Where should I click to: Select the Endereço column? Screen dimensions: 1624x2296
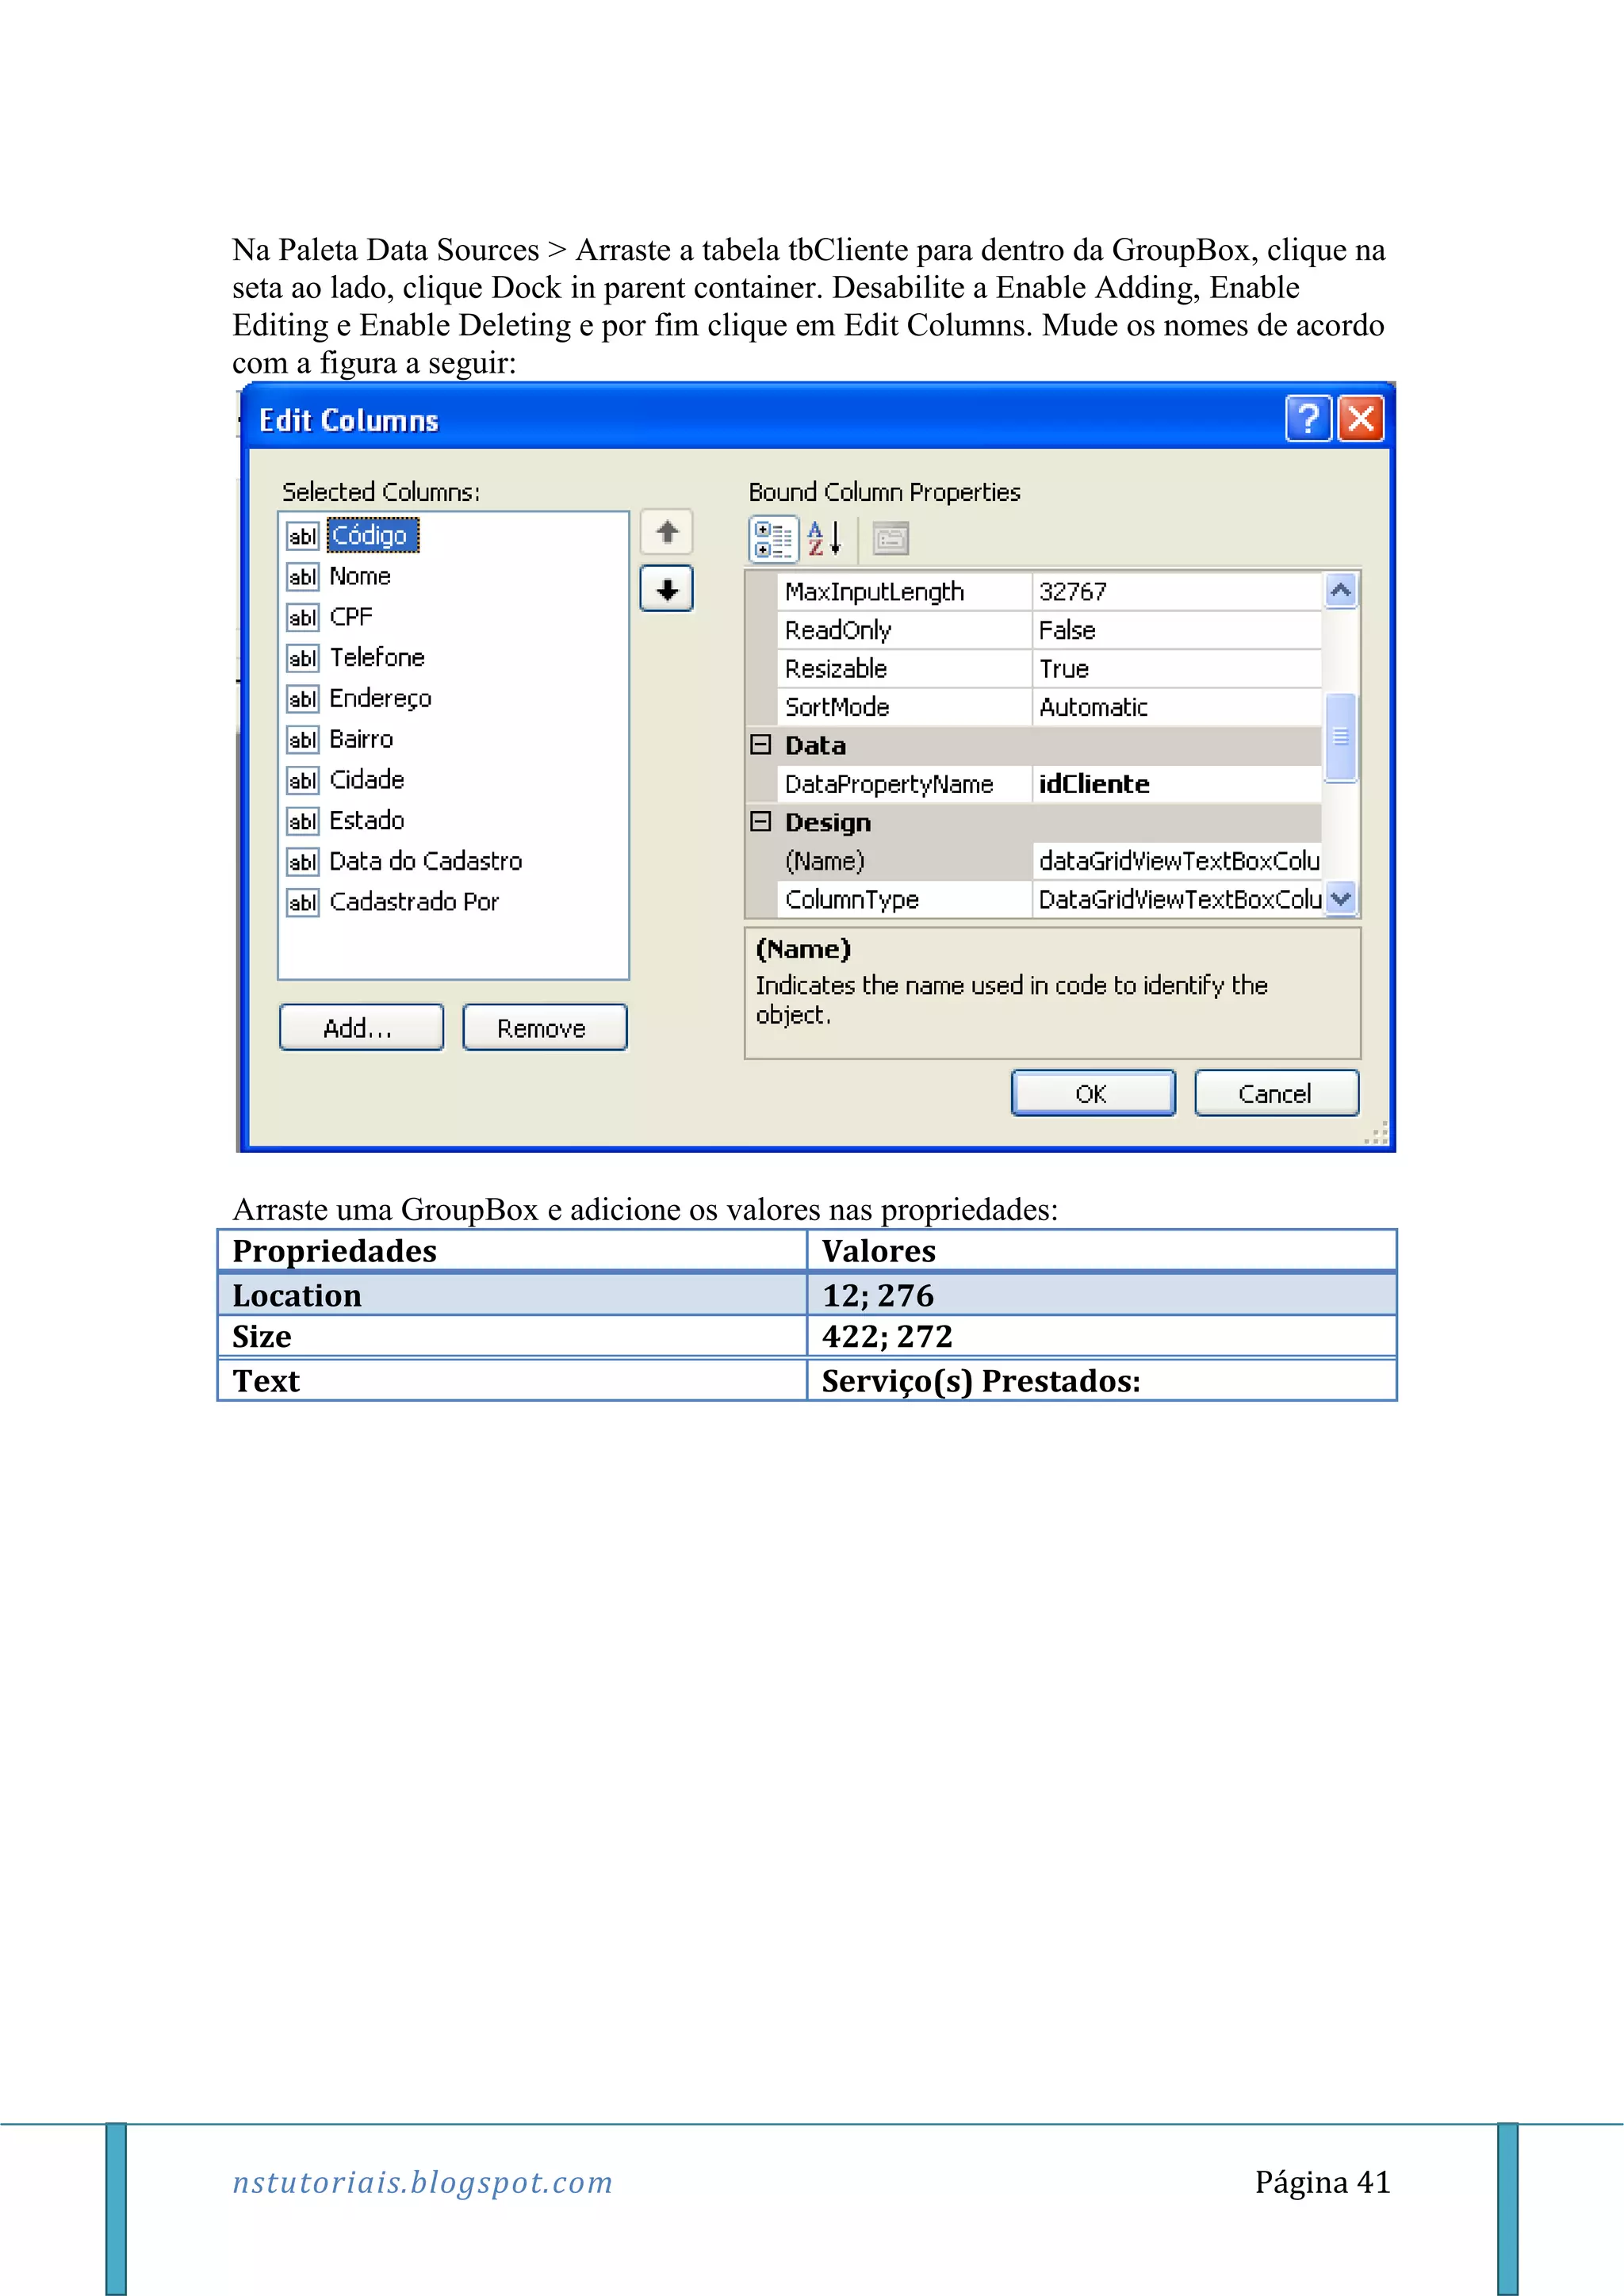(x=380, y=699)
